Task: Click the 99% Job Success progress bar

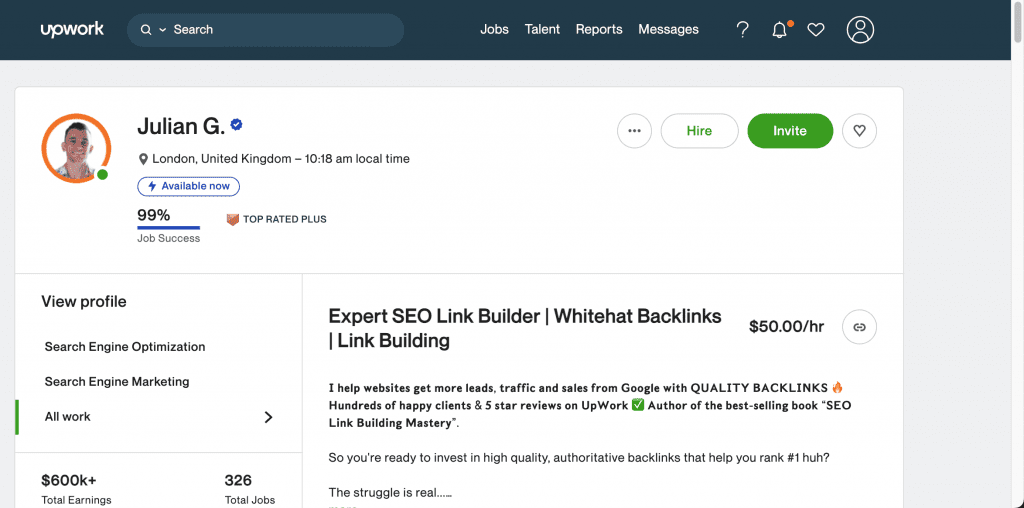Action: tap(168, 228)
